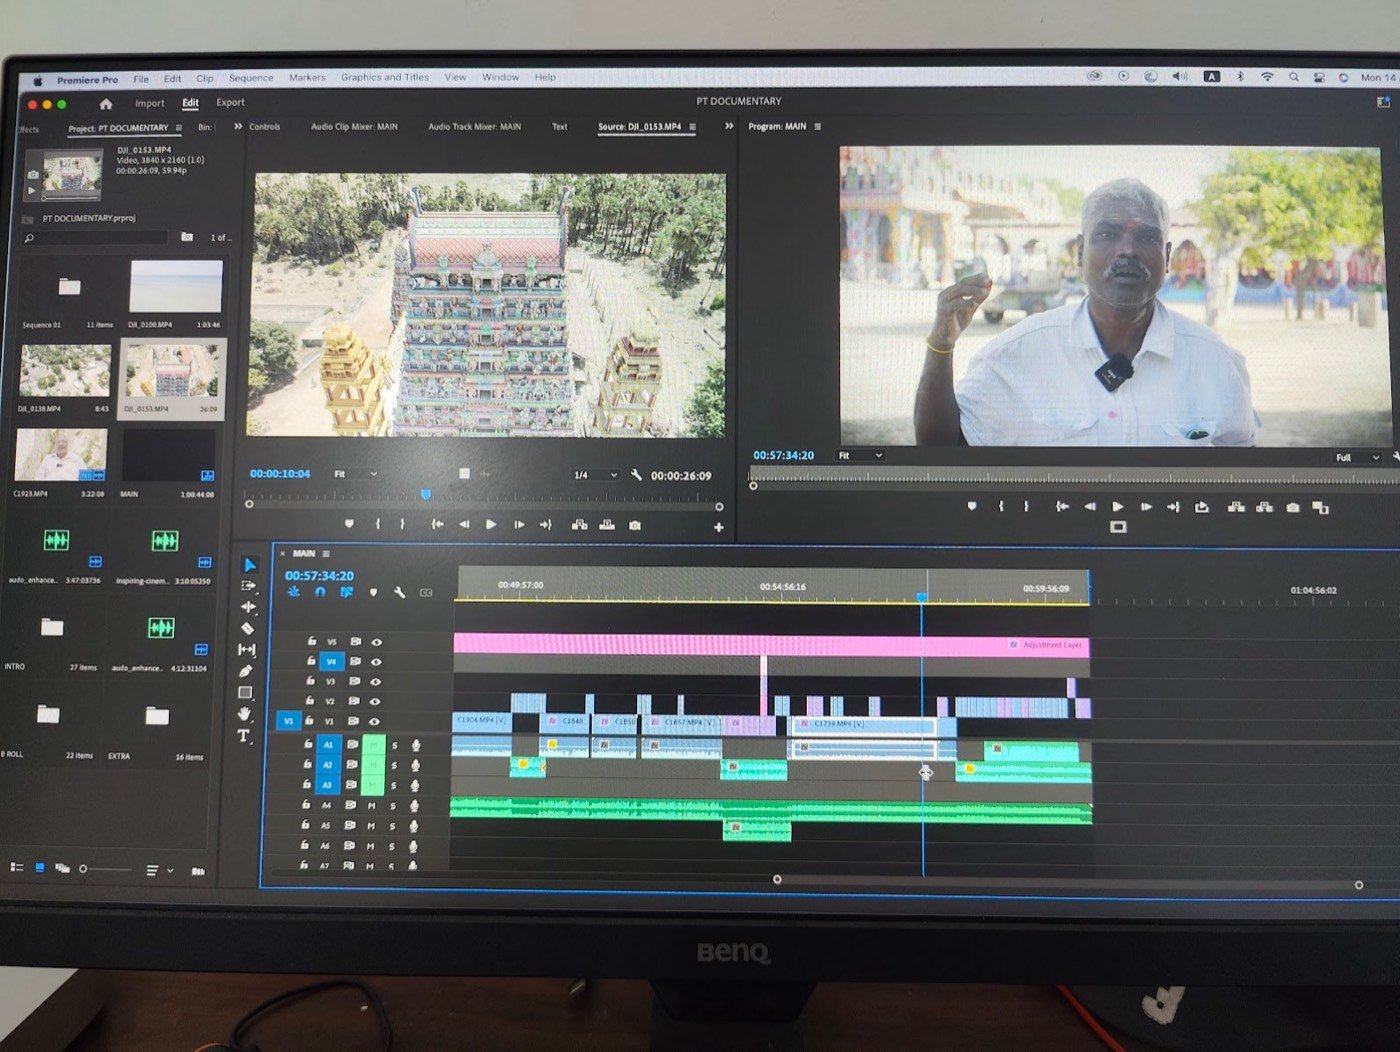Click Program monitor comparison view icon

1321,508
